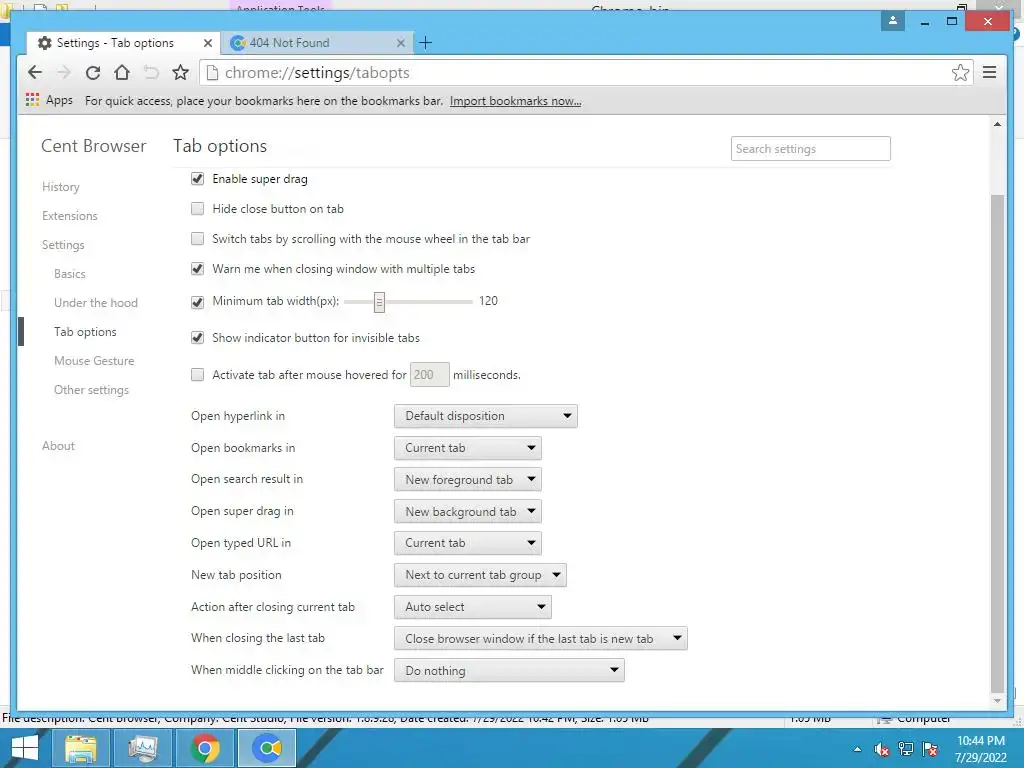Bookmark page with star inside address bar

click(960, 72)
